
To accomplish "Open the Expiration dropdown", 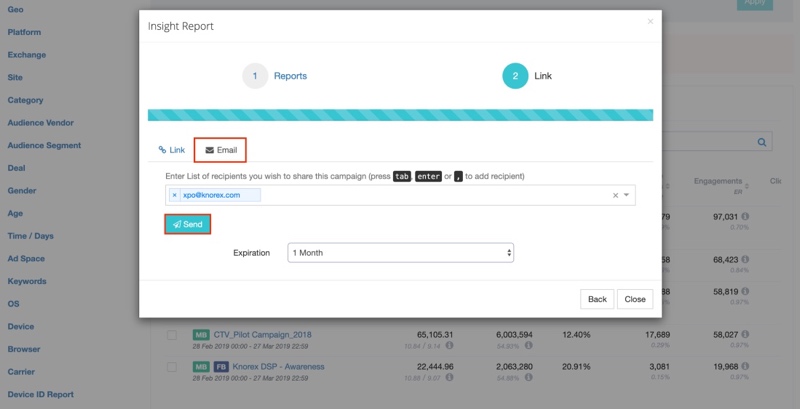I will click(x=400, y=253).
